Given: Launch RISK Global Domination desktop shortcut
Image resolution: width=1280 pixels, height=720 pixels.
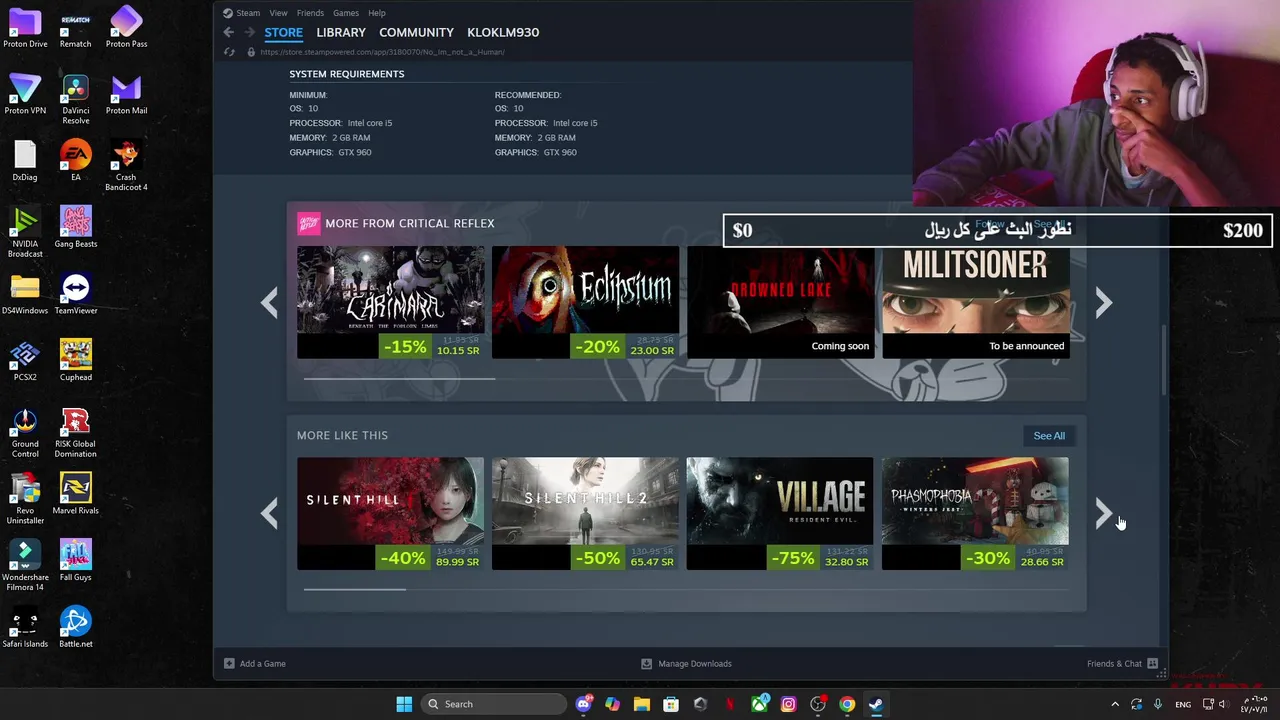Looking at the screenshot, I should click(75, 433).
